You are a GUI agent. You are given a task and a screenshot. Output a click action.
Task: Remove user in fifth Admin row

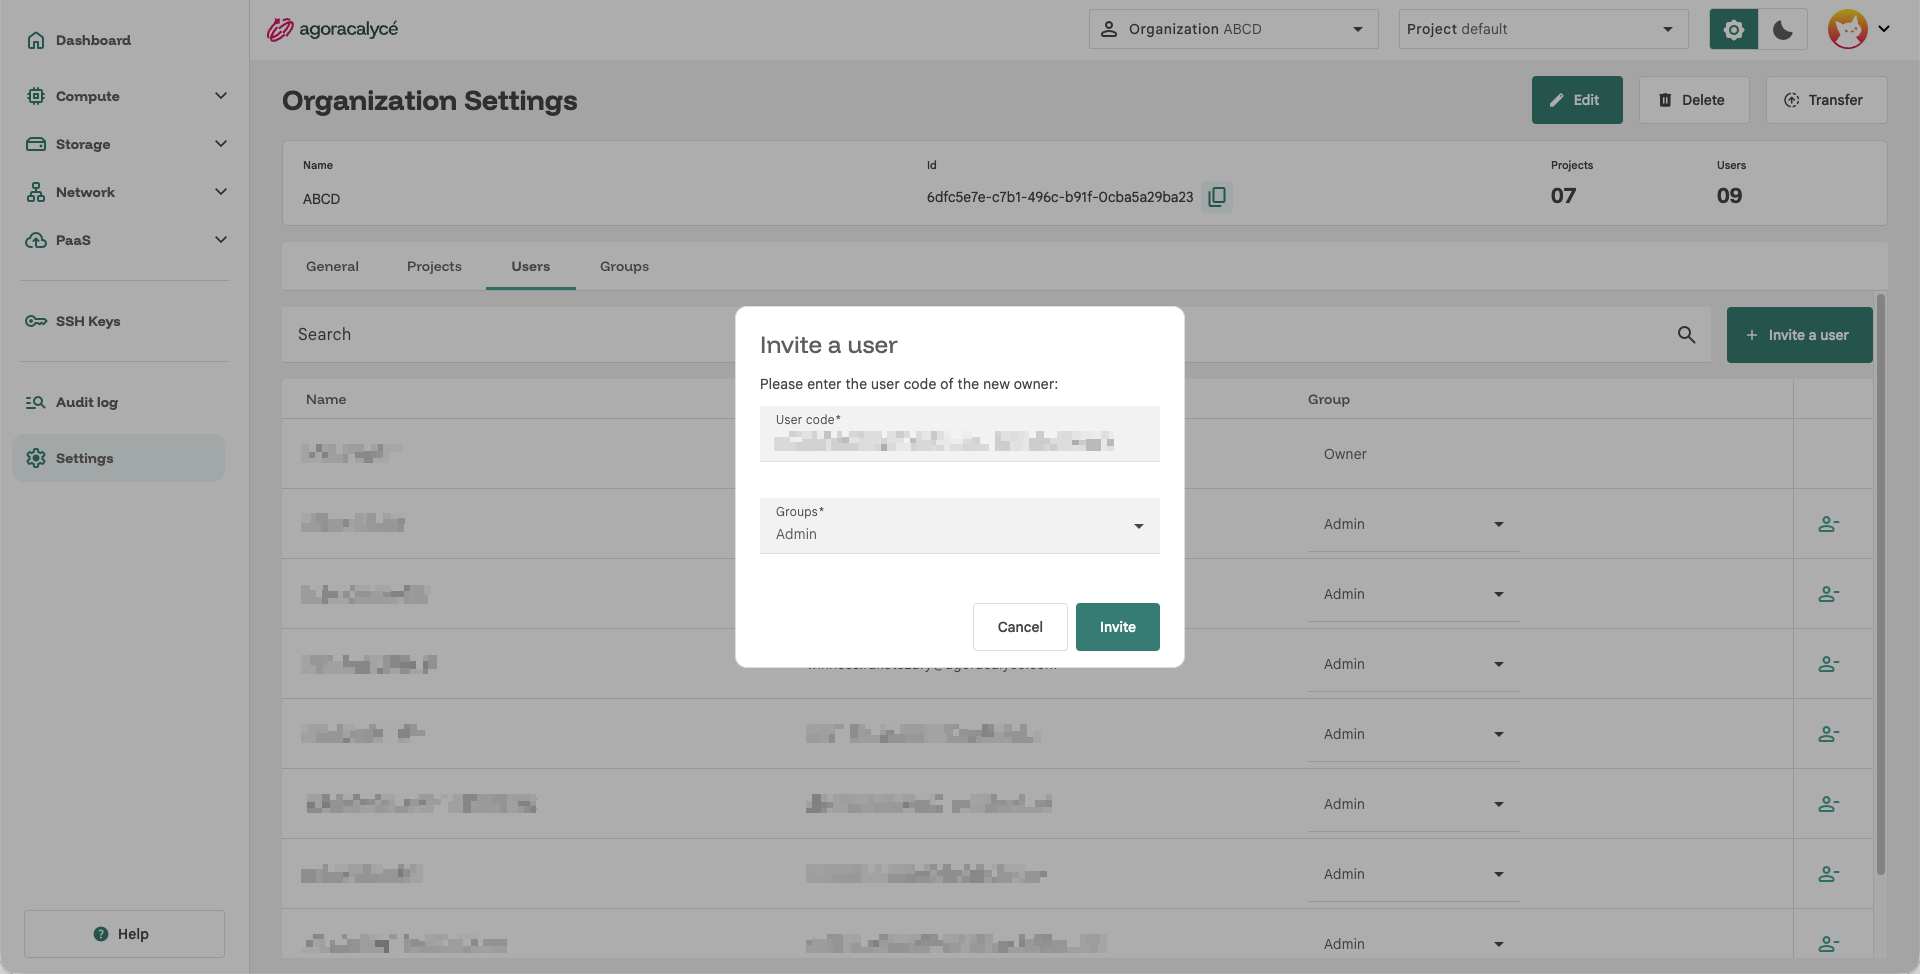(1829, 804)
